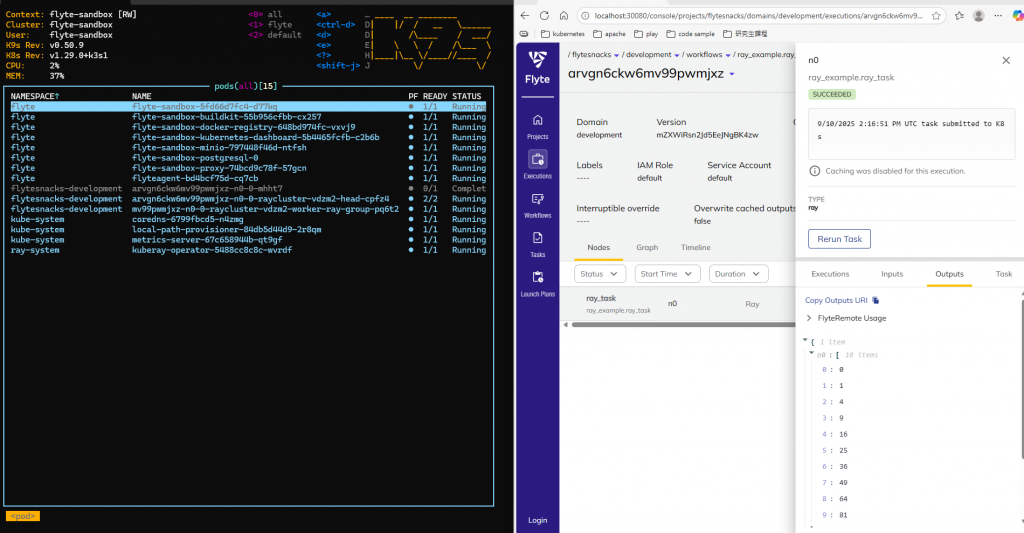Select flyte-sandbox-minio pod in k9s
The height and width of the screenshot is (533, 1024).
248,148
